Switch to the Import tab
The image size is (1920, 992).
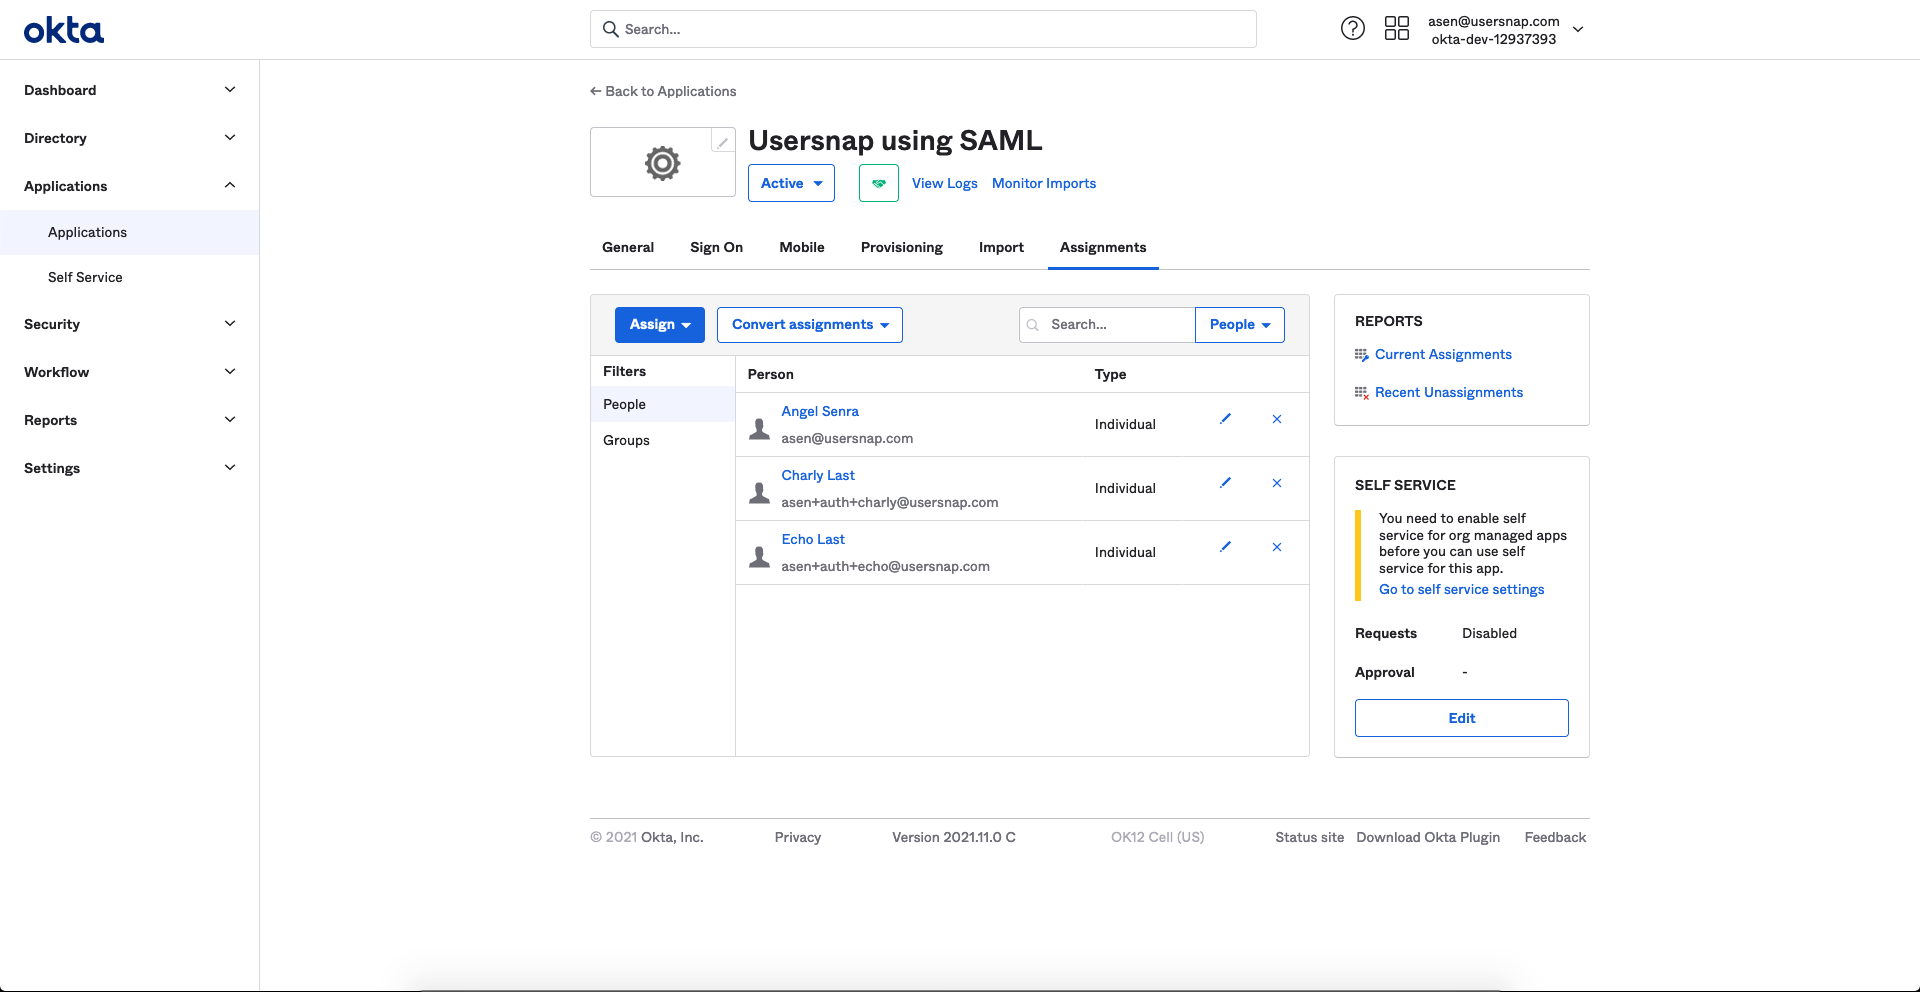(x=1001, y=247)
